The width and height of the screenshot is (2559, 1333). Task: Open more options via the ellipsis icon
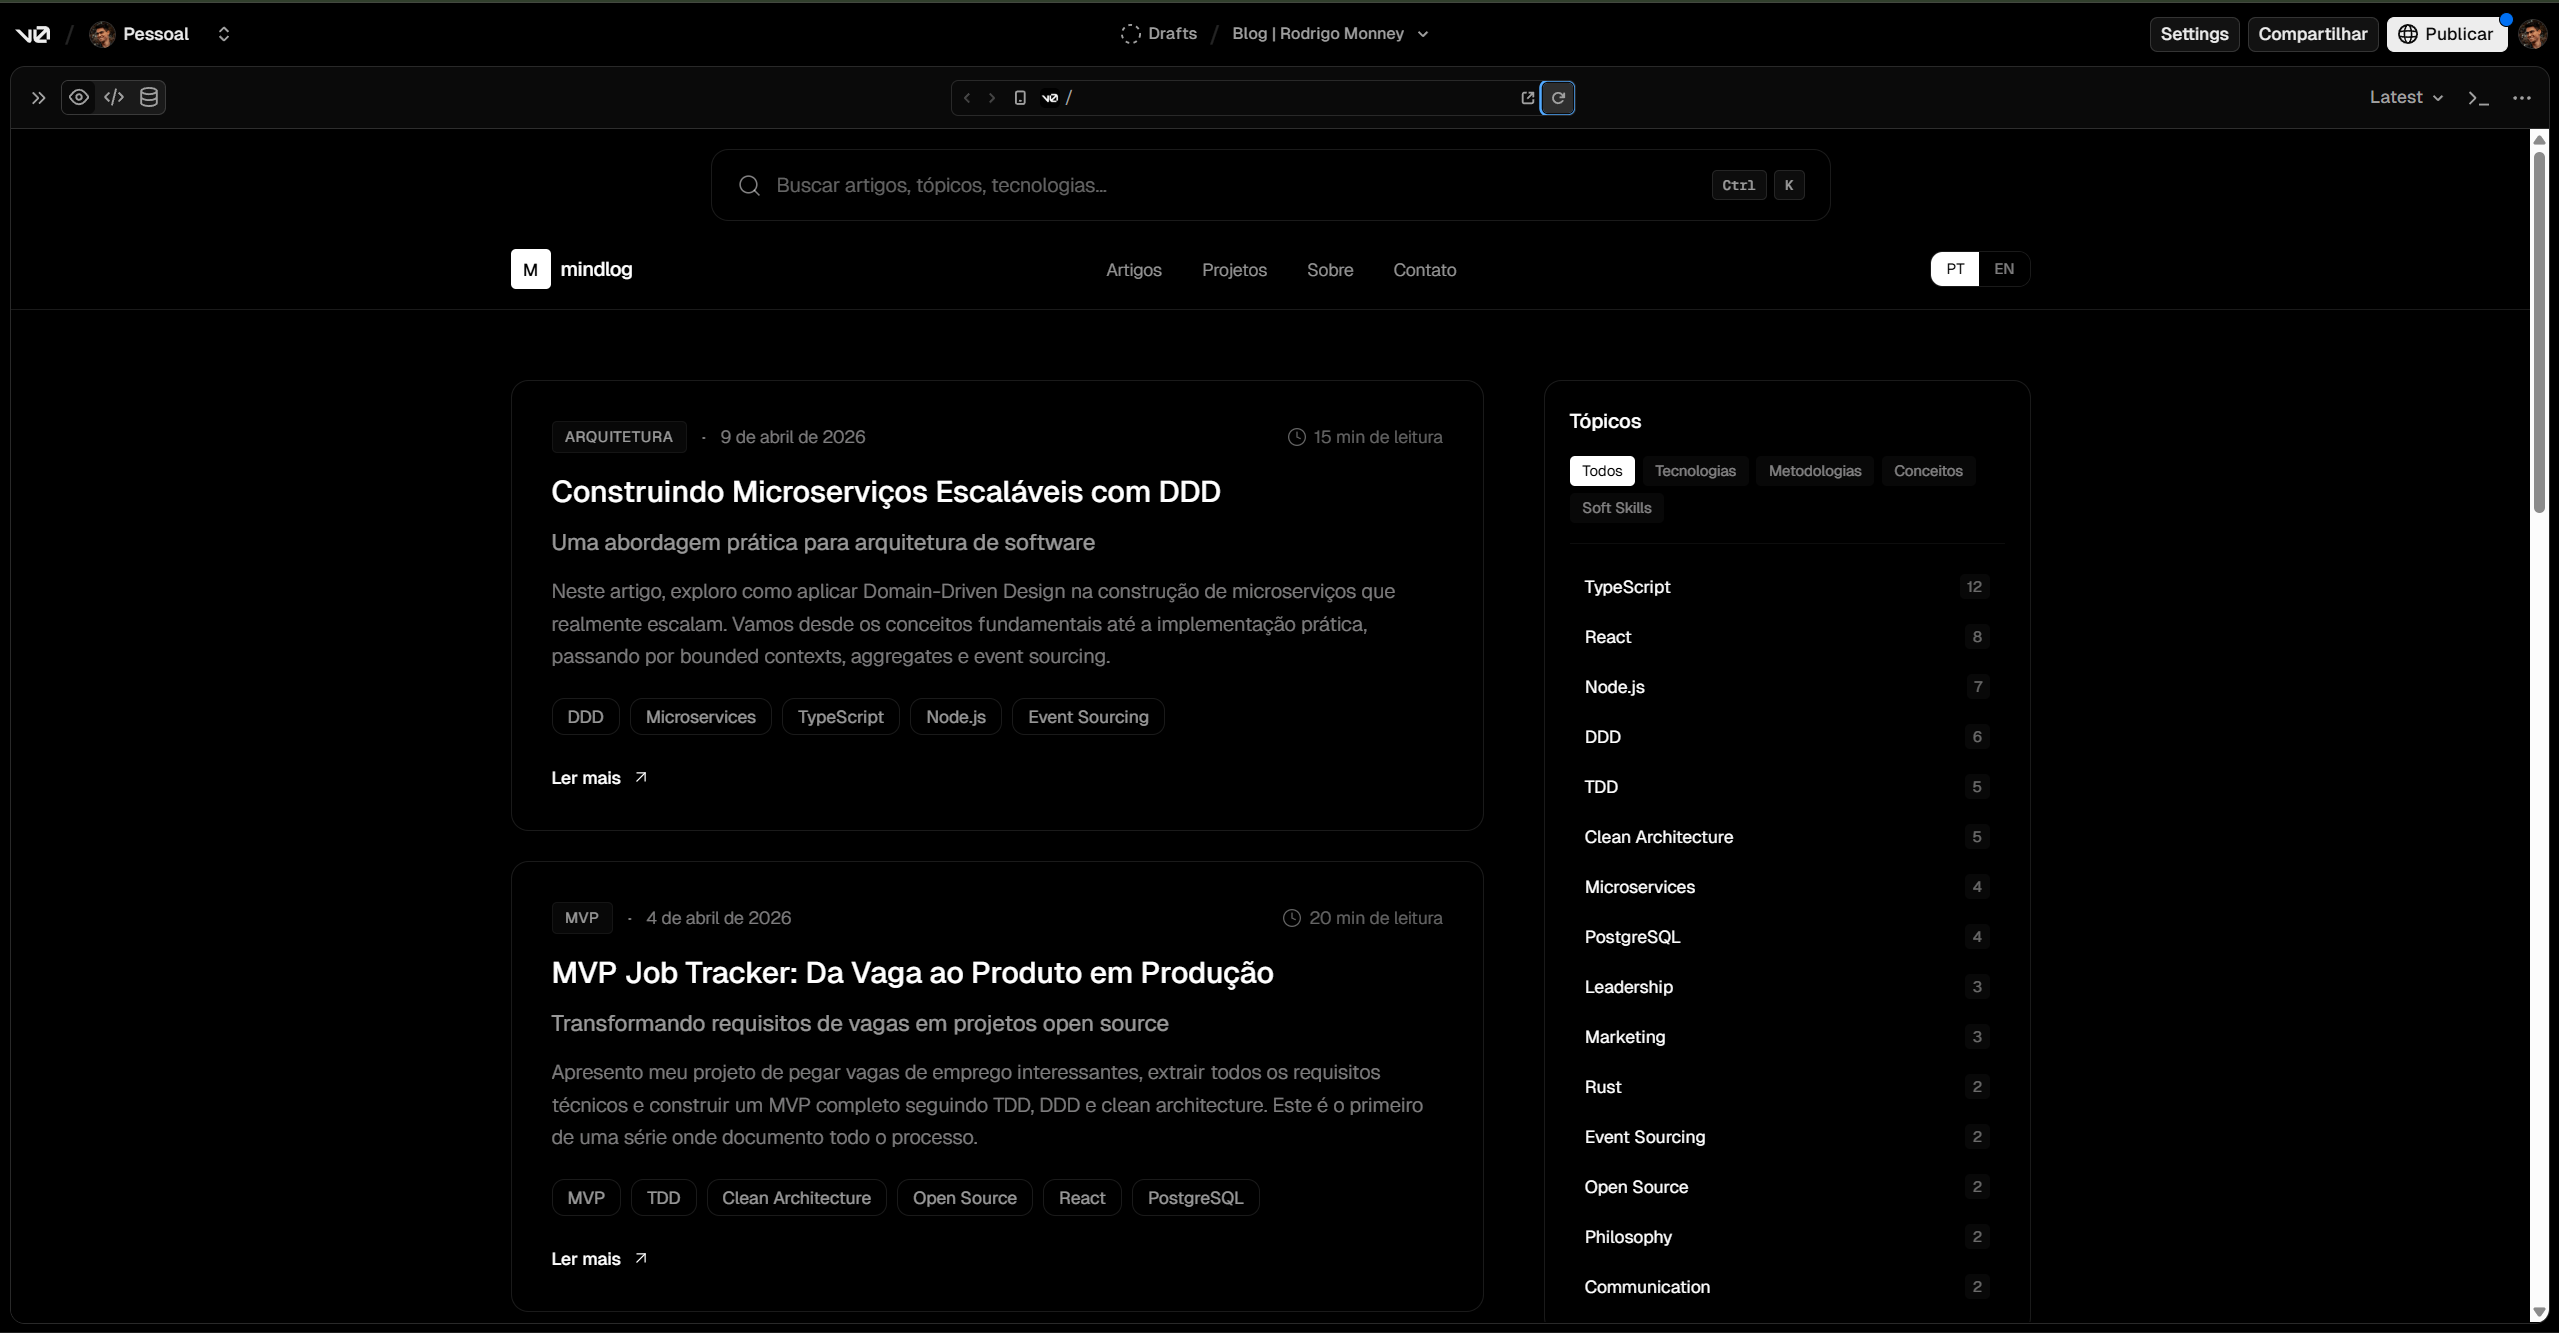pos(2521,97)
